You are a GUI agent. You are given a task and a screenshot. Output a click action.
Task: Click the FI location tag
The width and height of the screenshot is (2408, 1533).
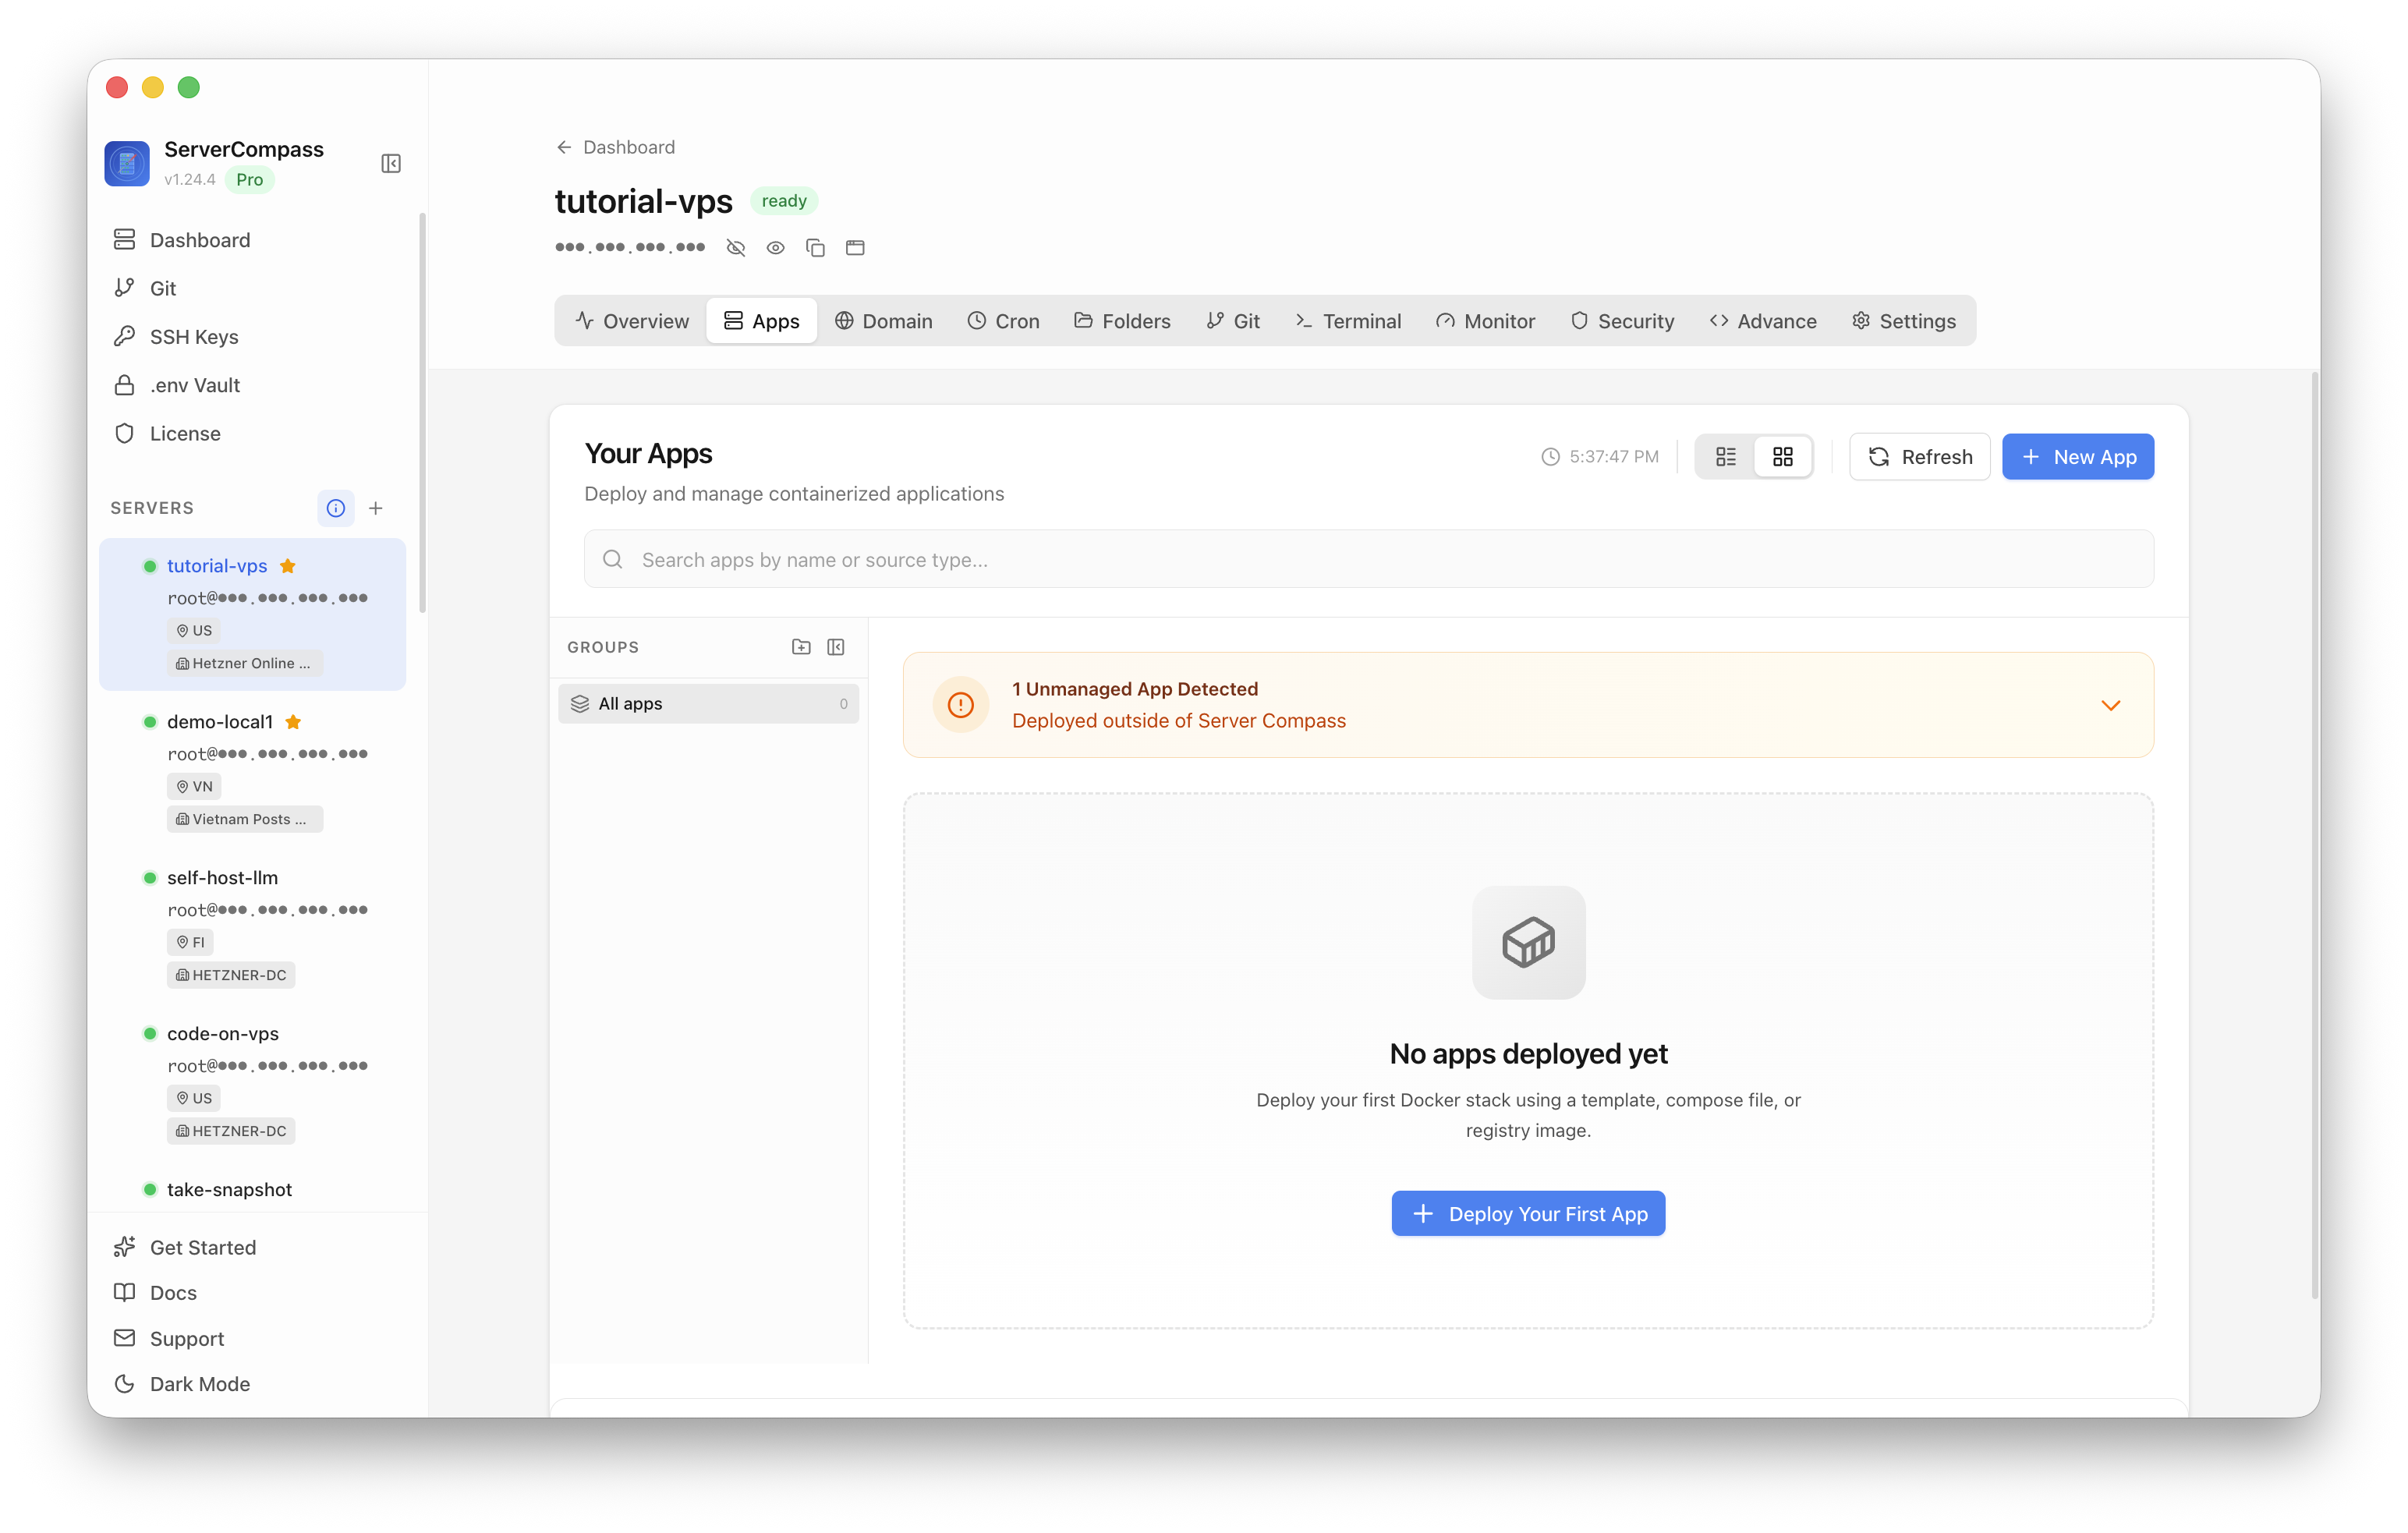pos(190,942)
